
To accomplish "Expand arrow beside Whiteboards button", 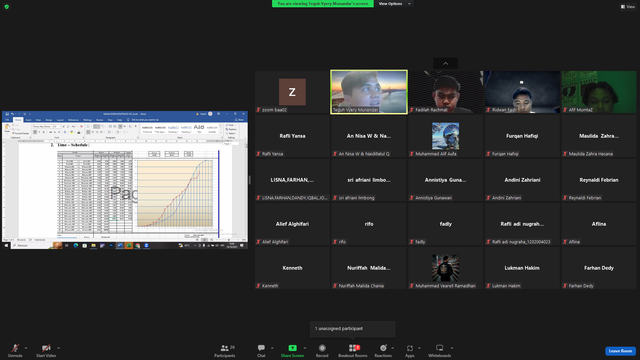I will (x=452, y=348).
